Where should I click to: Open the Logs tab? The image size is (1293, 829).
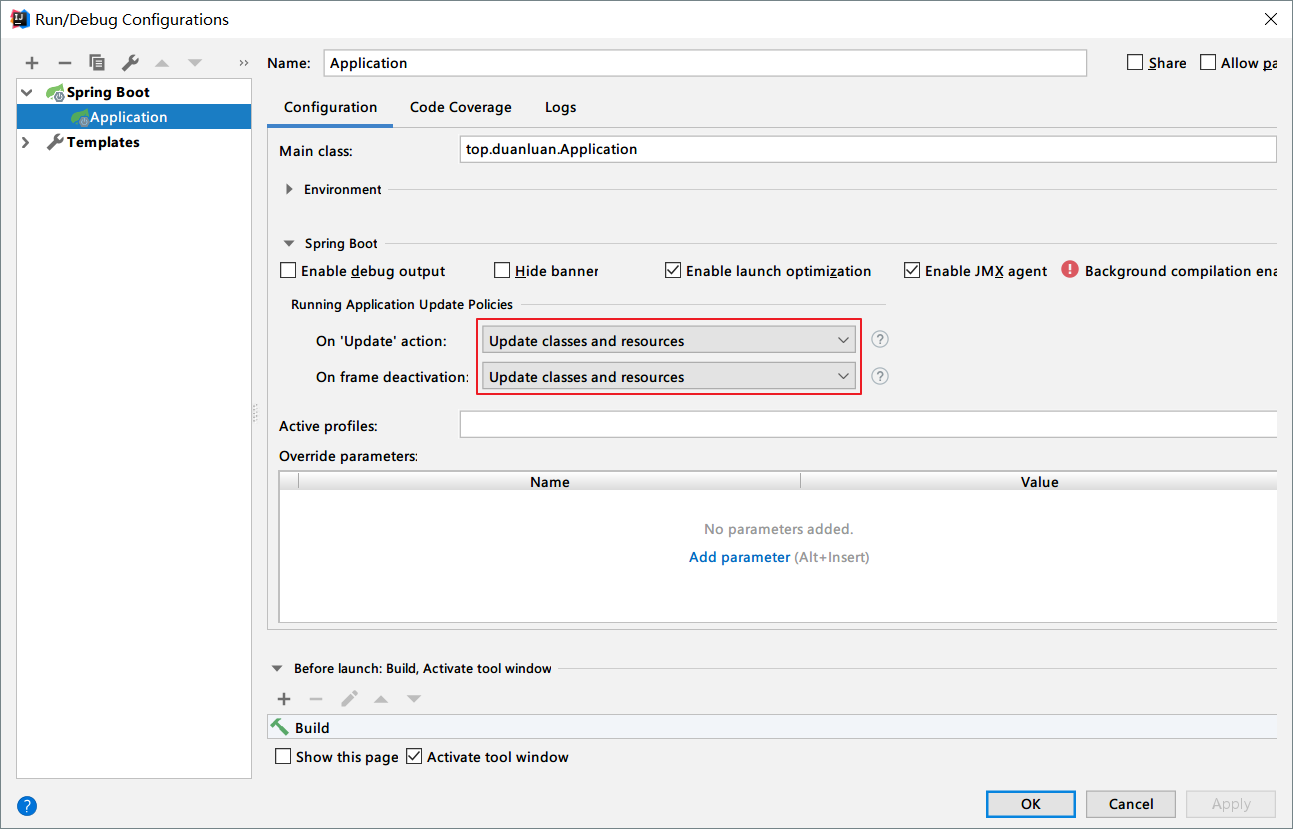tap(560, 107)
